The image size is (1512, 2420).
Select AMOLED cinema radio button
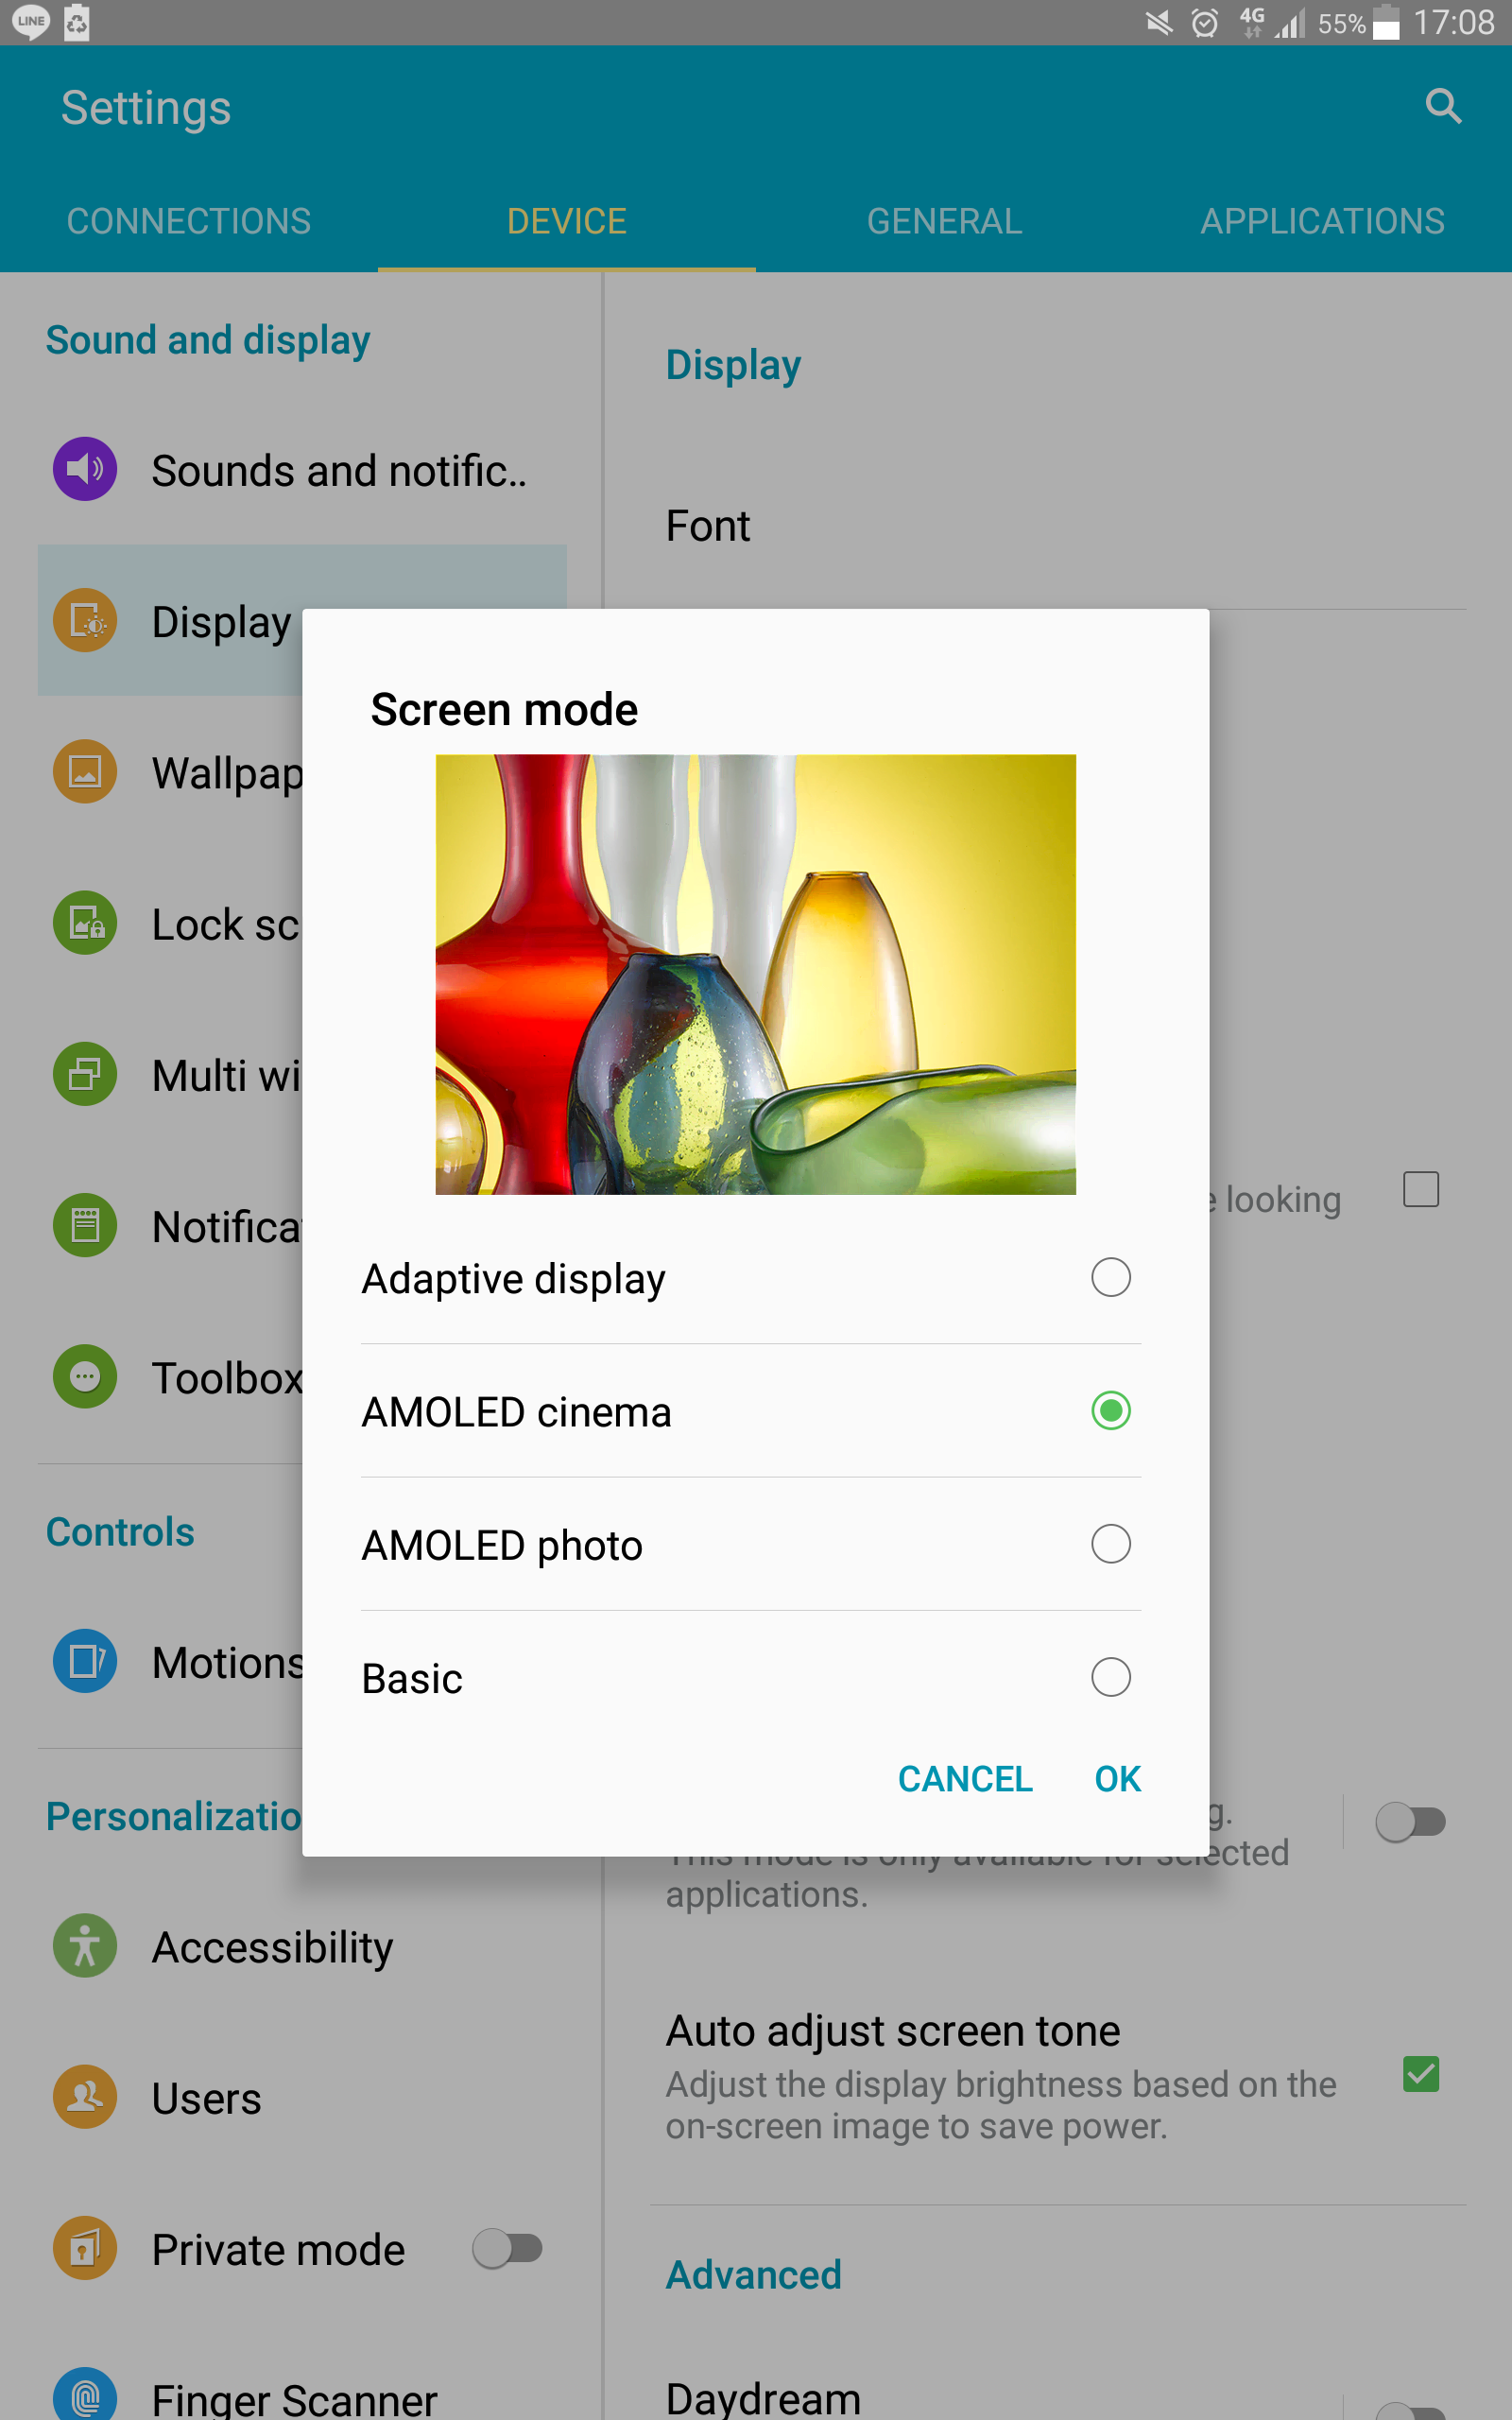[1110, 1411]
